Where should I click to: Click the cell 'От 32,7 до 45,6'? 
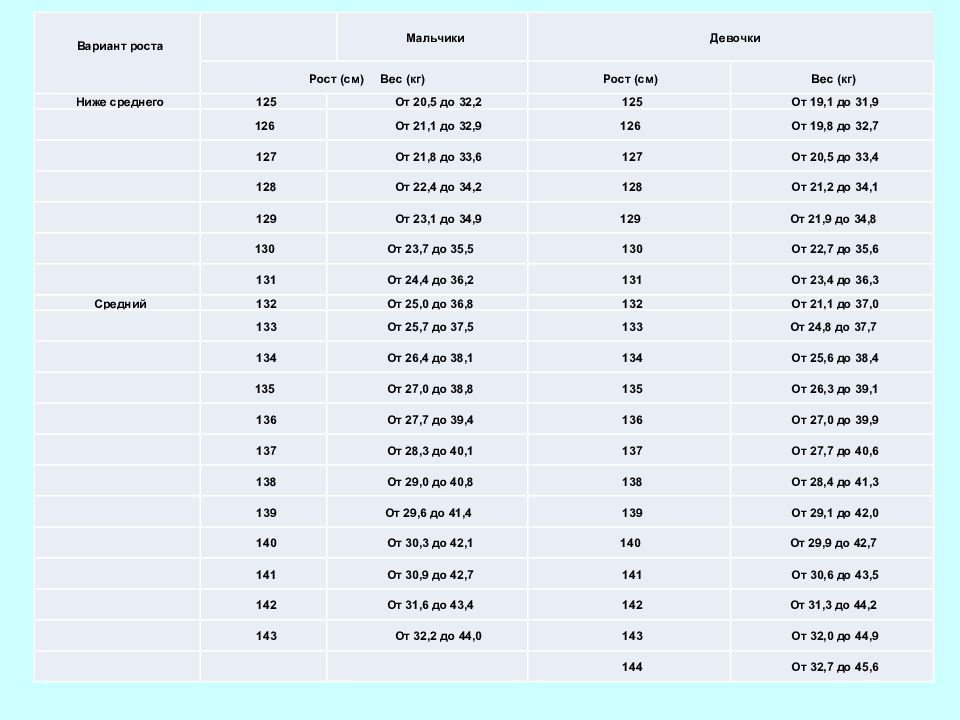coord(834,667)
